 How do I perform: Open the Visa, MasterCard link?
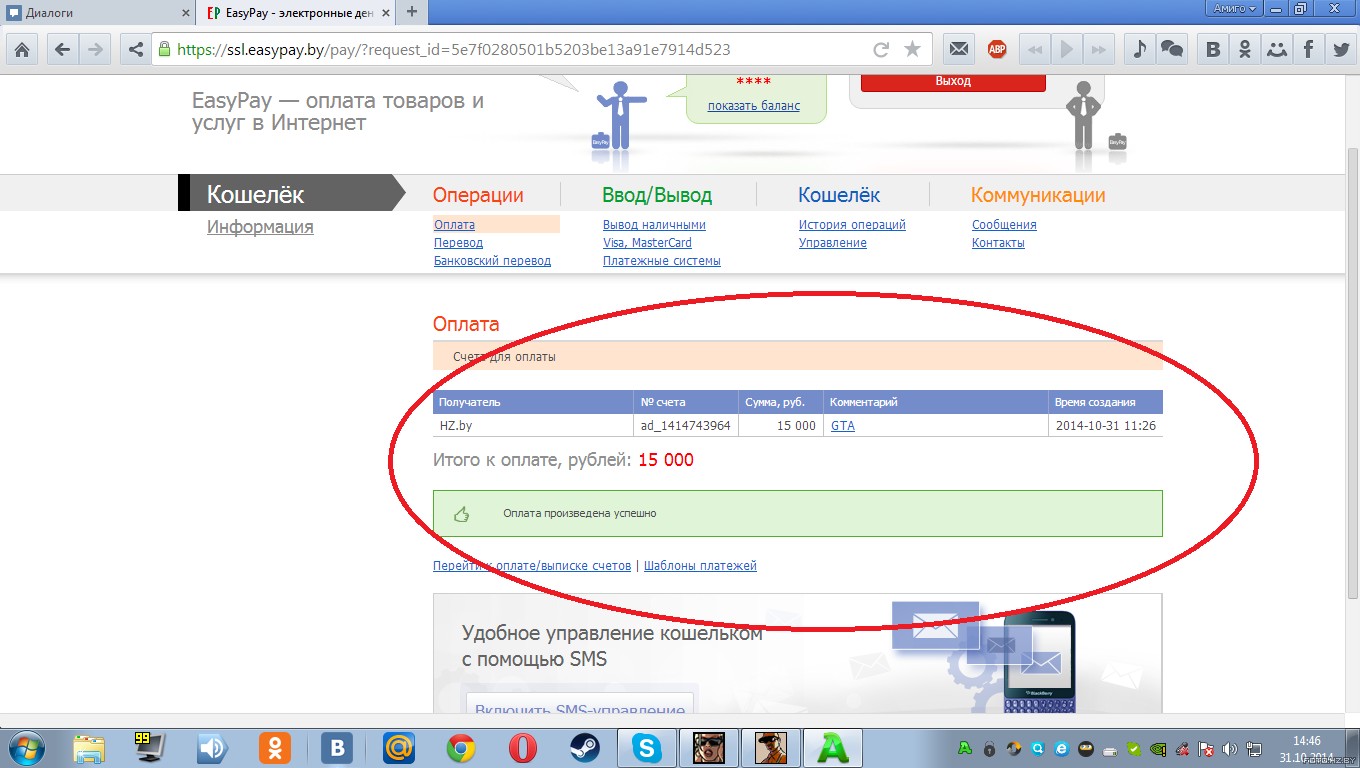[x=647, y=243]
